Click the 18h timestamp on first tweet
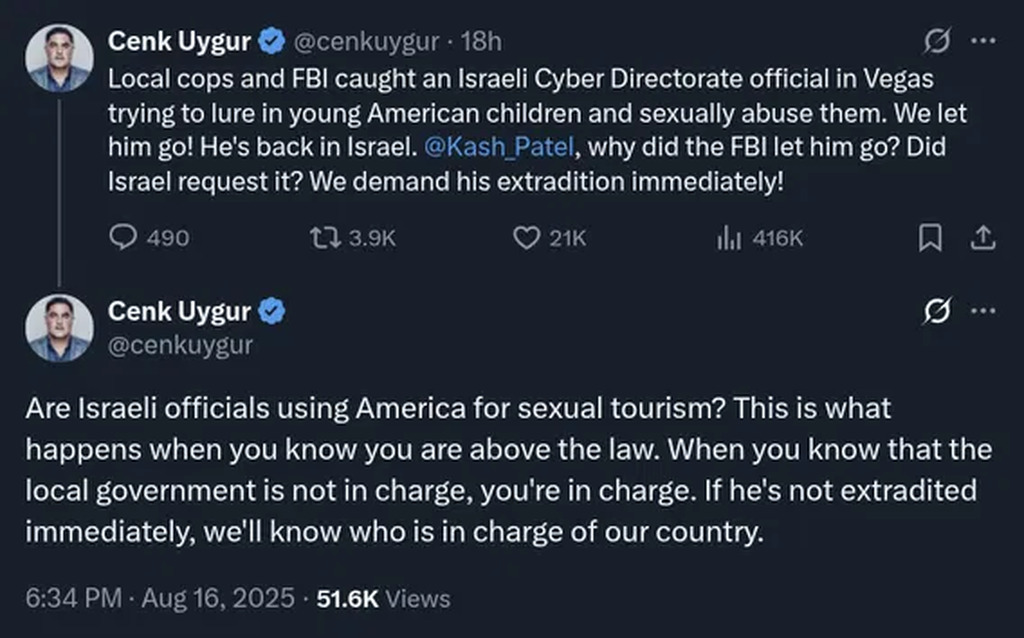The image size is (1024, 638). pos(484,42)
